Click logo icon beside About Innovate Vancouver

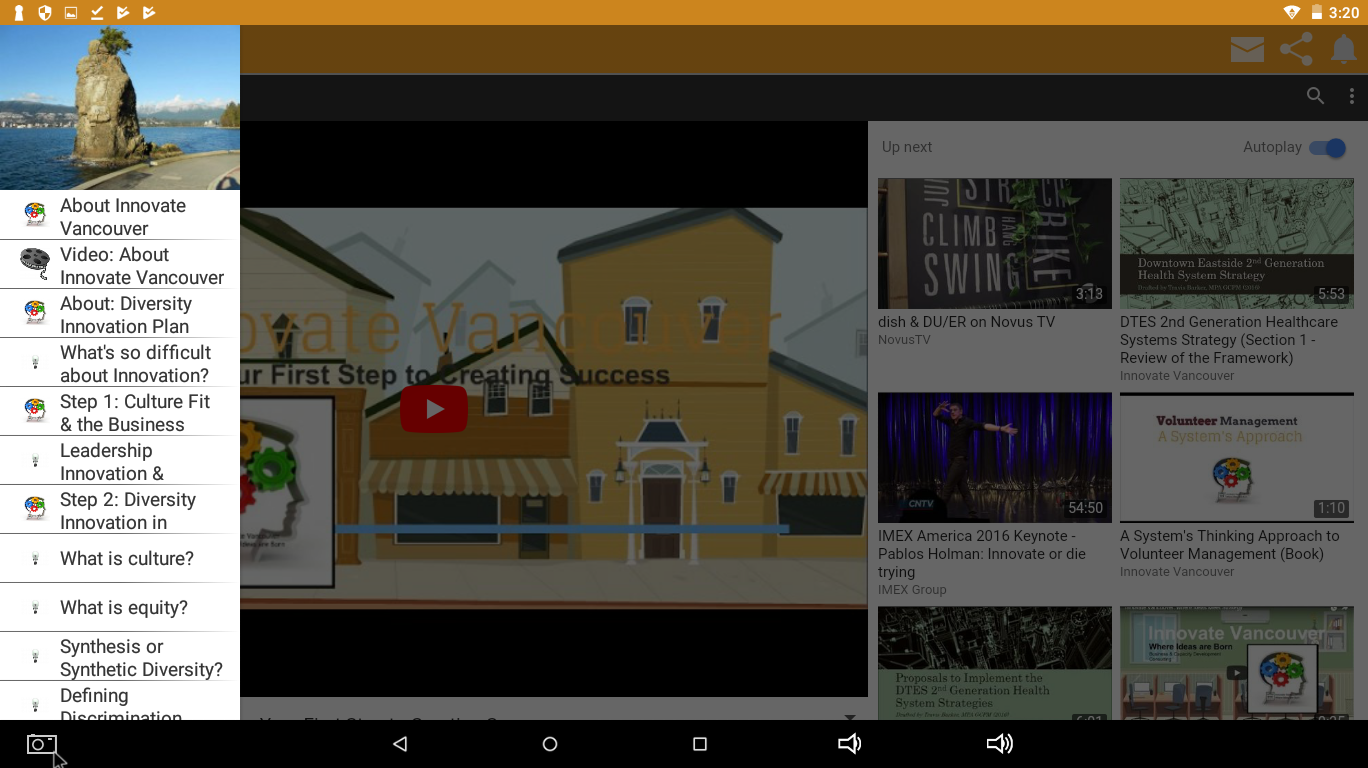(35, 215)
